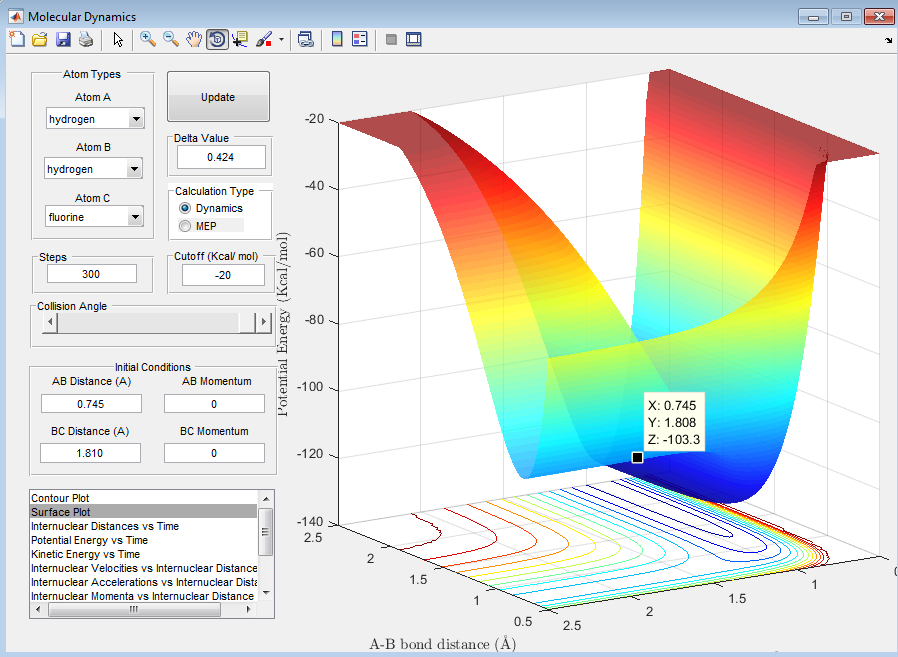The width and height of the screenshot is (898, 657).
Task: Enable the Data Cursor tool
Action: (240, 39)
